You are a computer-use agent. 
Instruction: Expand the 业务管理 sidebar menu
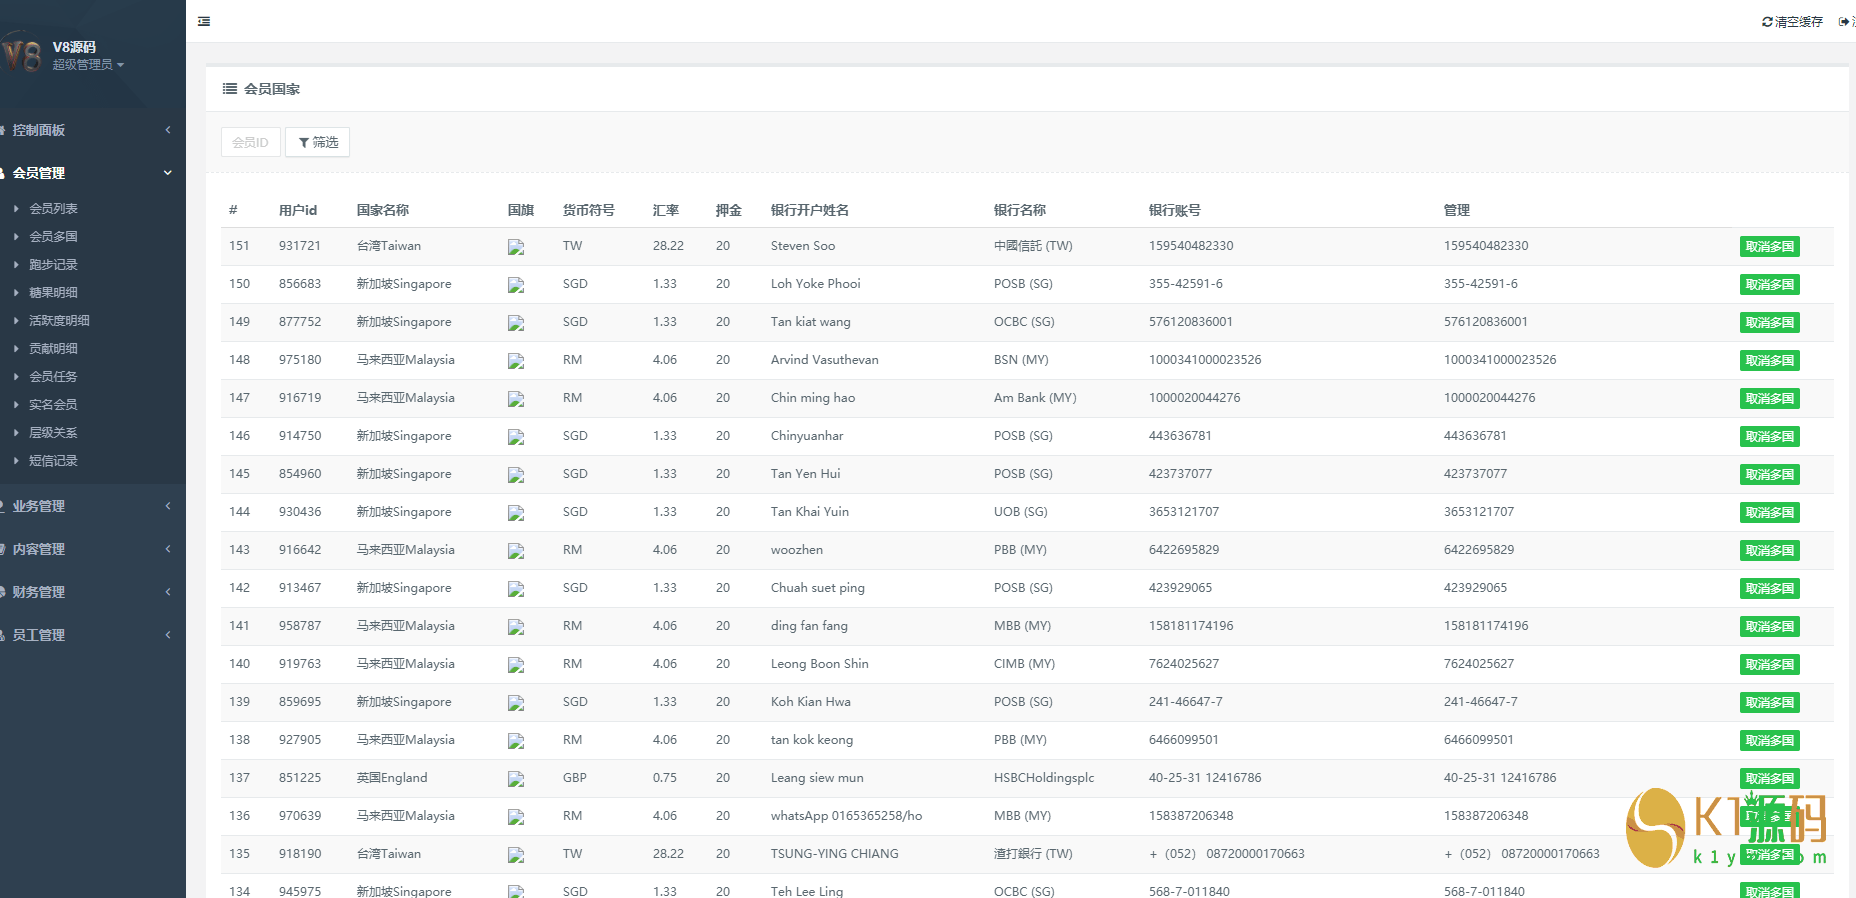(92, 506)
